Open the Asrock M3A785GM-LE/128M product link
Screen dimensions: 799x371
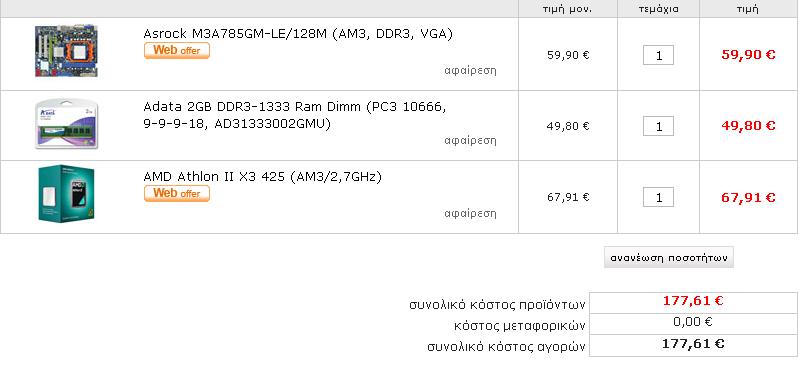click(x=298, y=34)
